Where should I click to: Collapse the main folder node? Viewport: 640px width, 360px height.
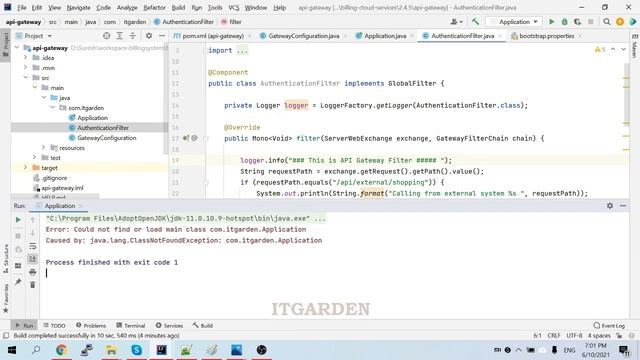pyautogui.click(x=35, y=87)
